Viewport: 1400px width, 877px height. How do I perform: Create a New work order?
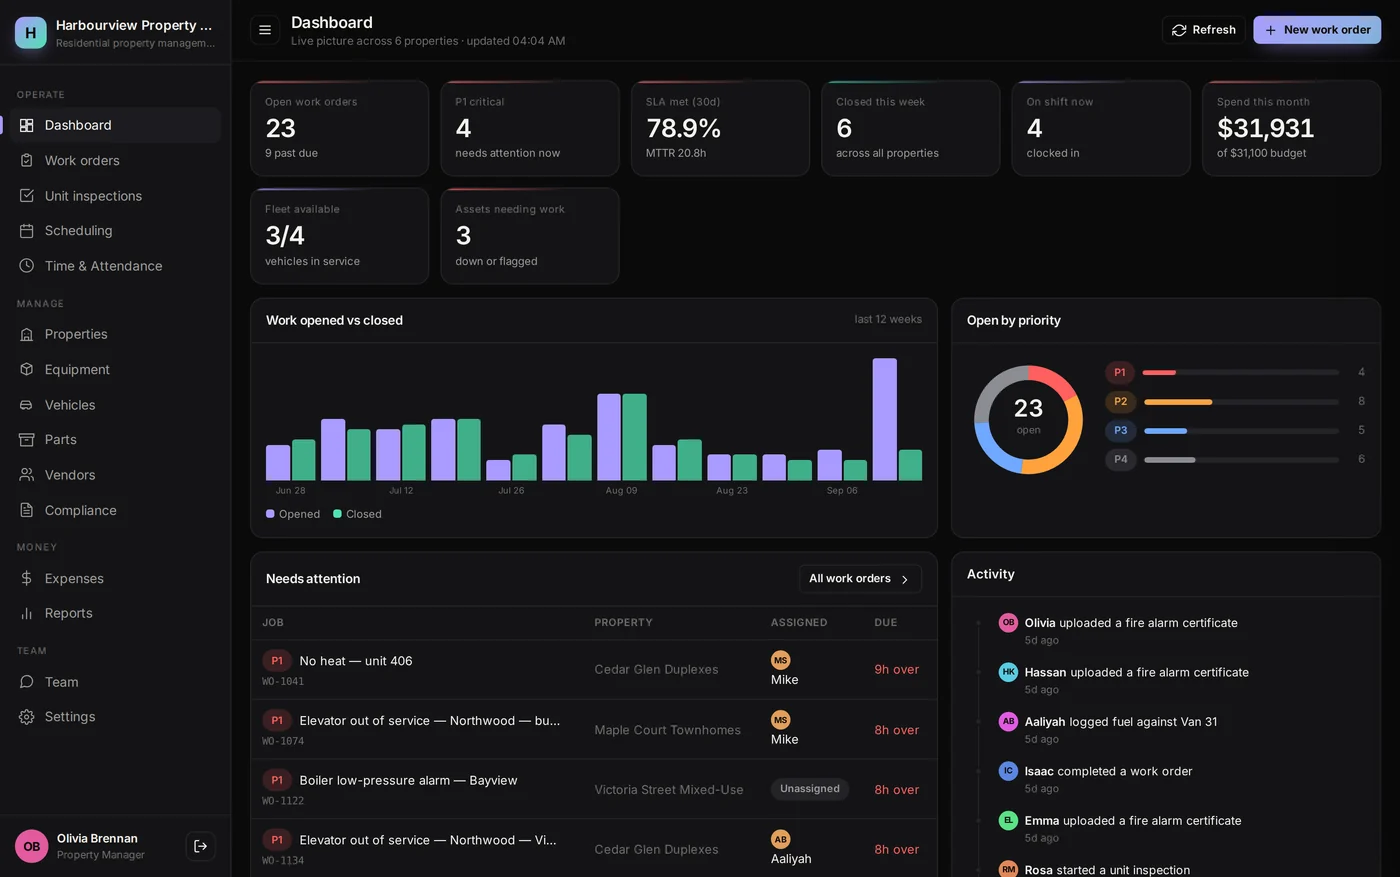[1317, 30]
